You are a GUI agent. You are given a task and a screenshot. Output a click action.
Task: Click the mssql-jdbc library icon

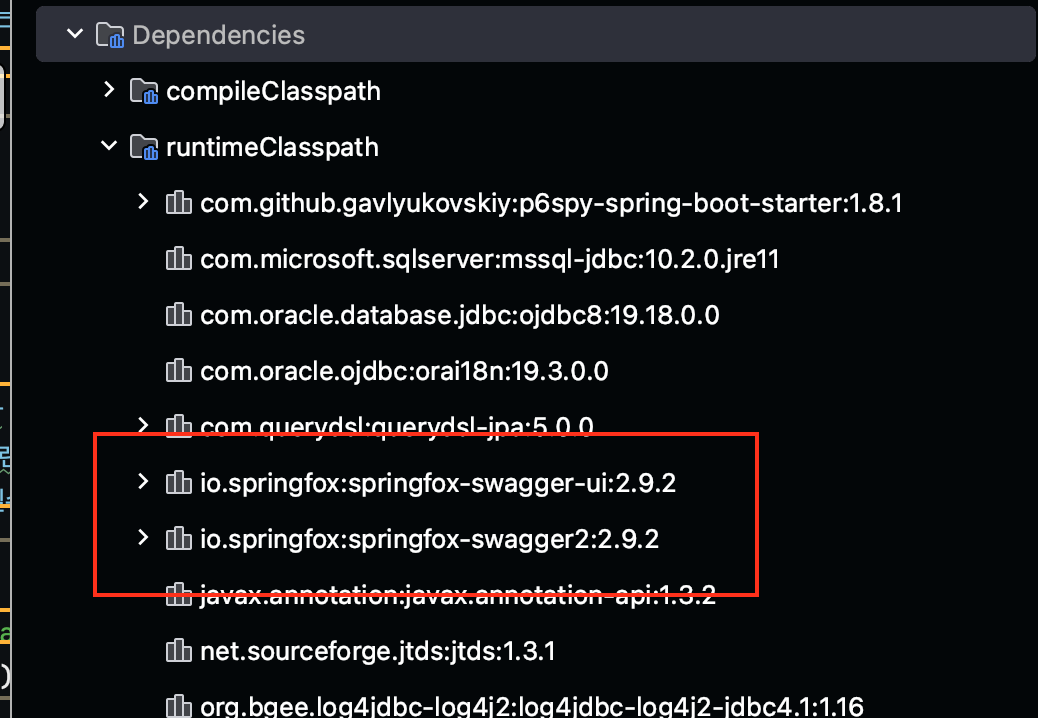tap(179, 259)
